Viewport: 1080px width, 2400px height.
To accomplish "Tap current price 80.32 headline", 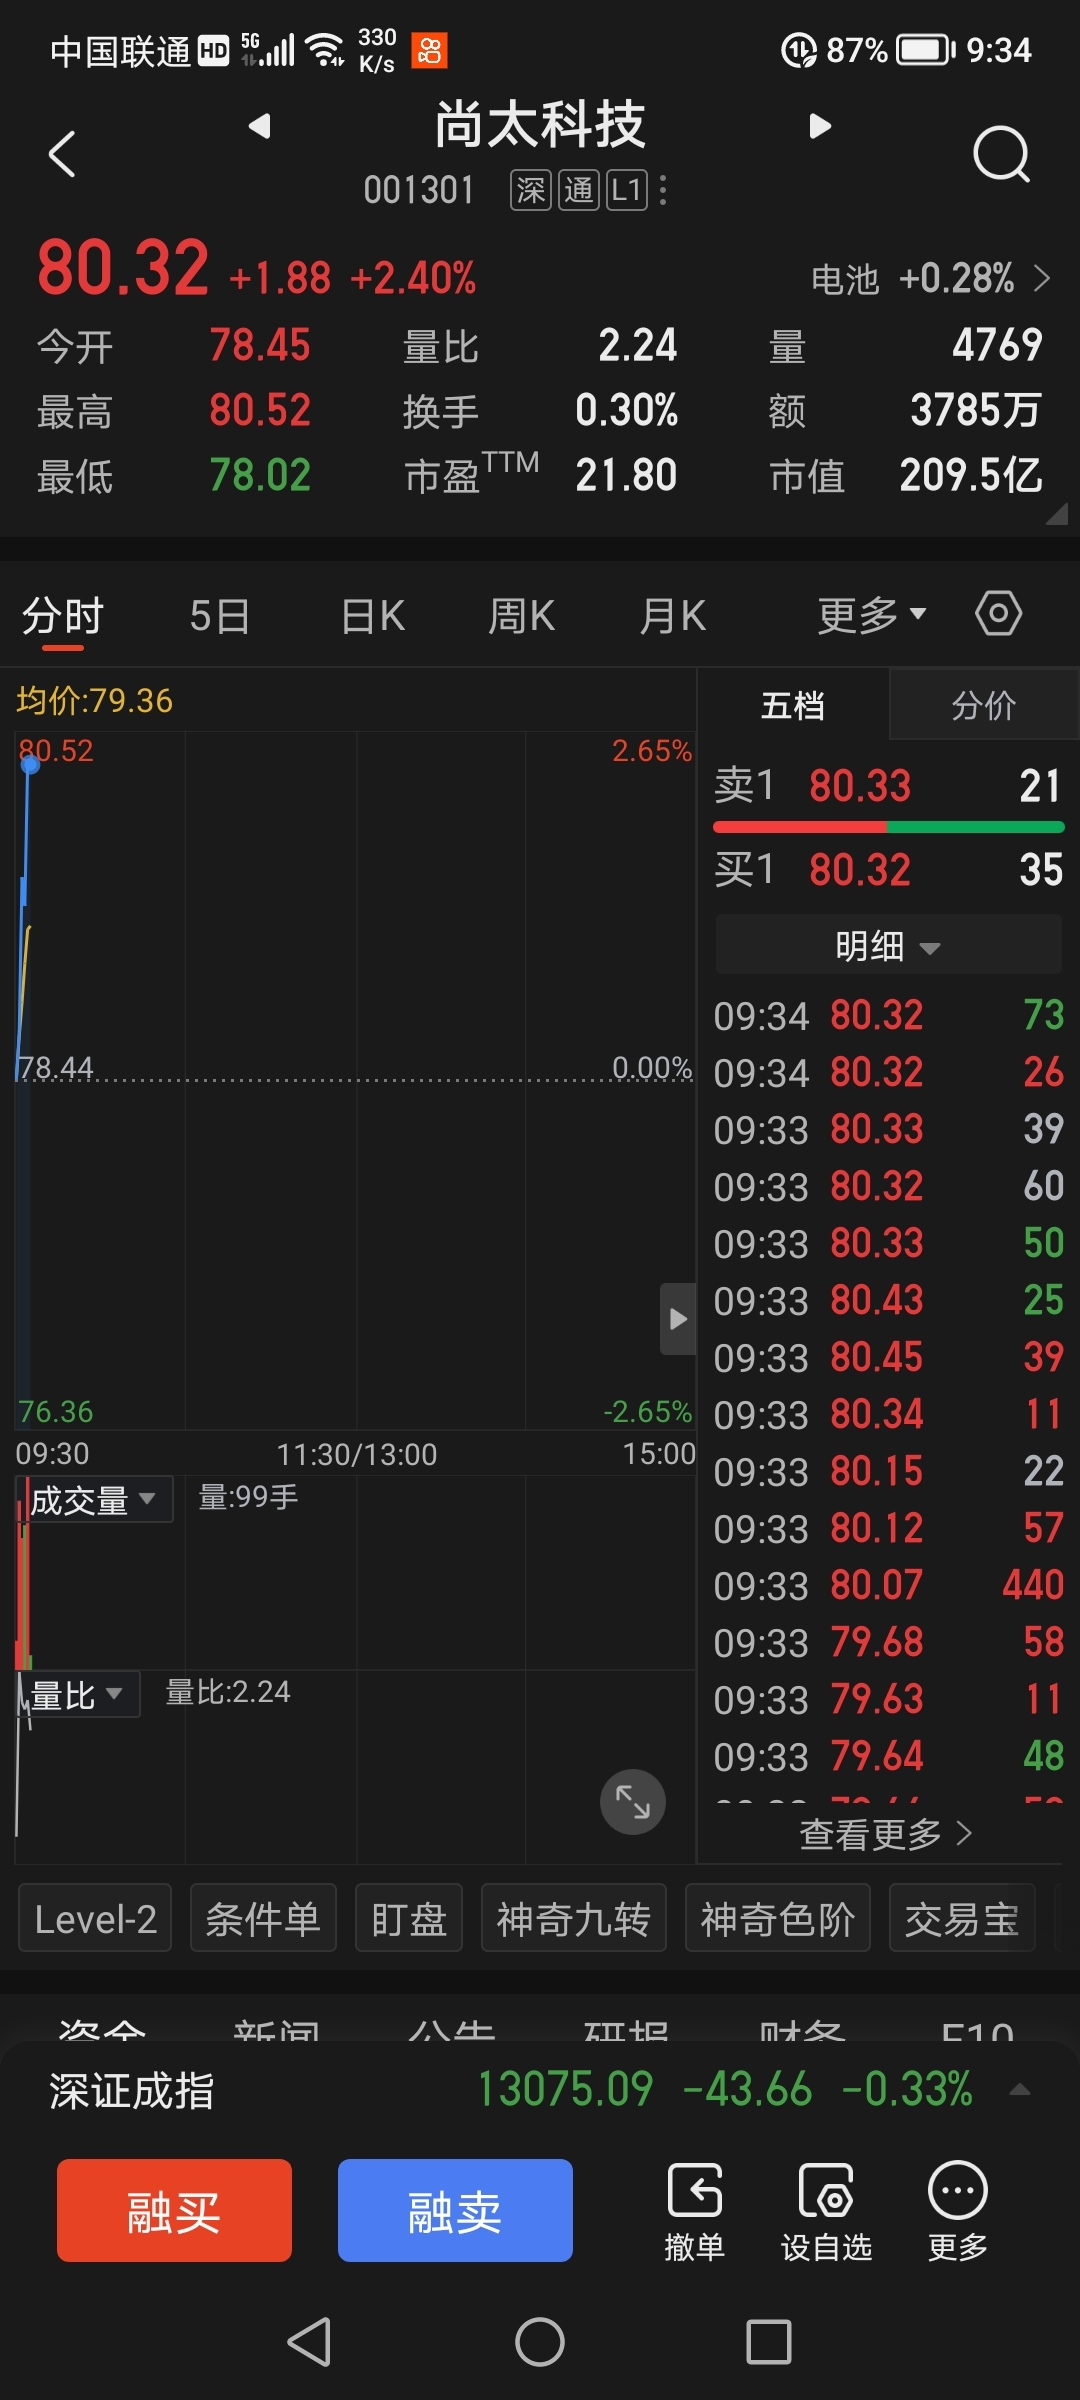I will point(123,268).
